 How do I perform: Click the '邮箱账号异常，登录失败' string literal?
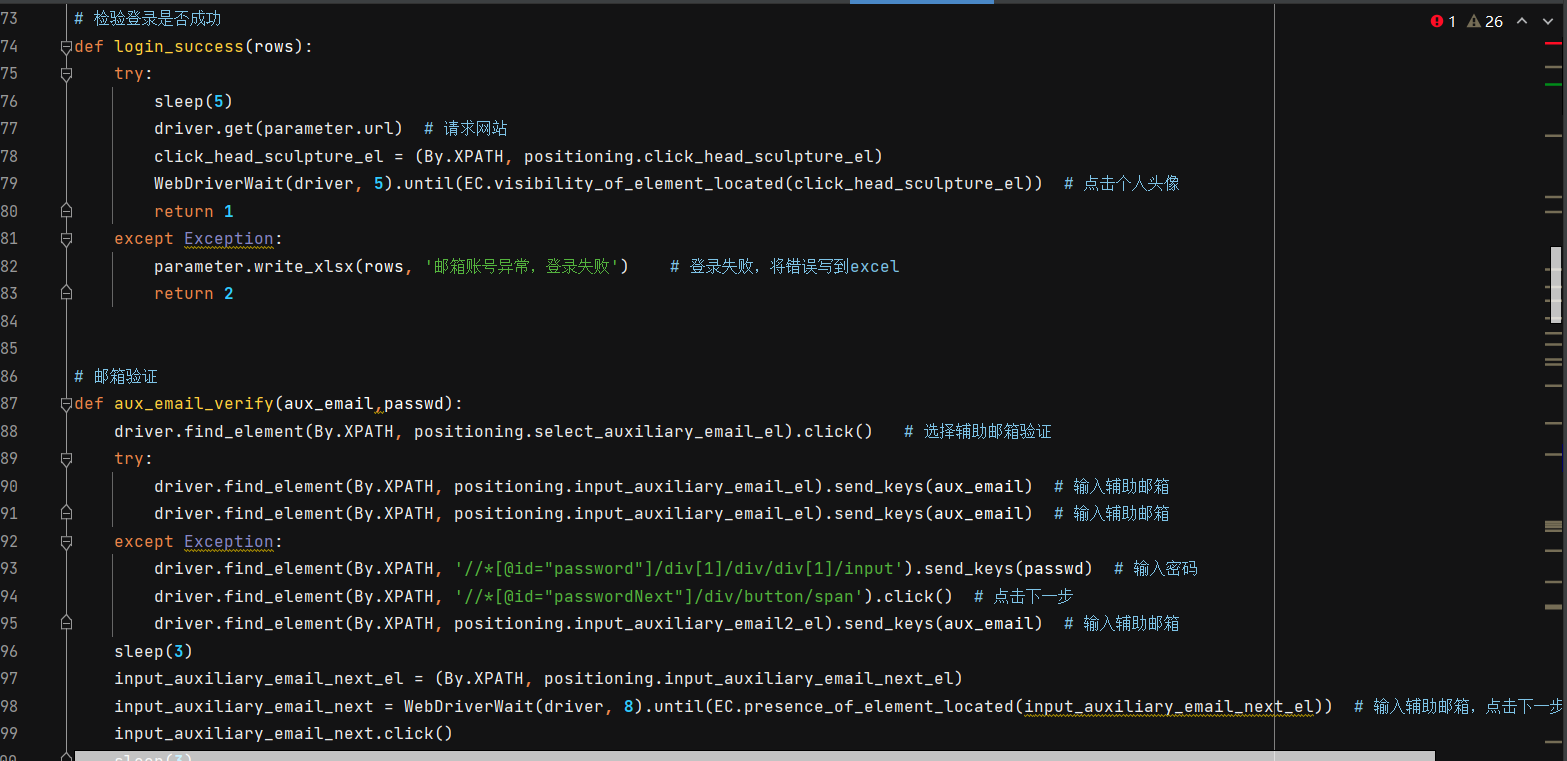point(522,266)
